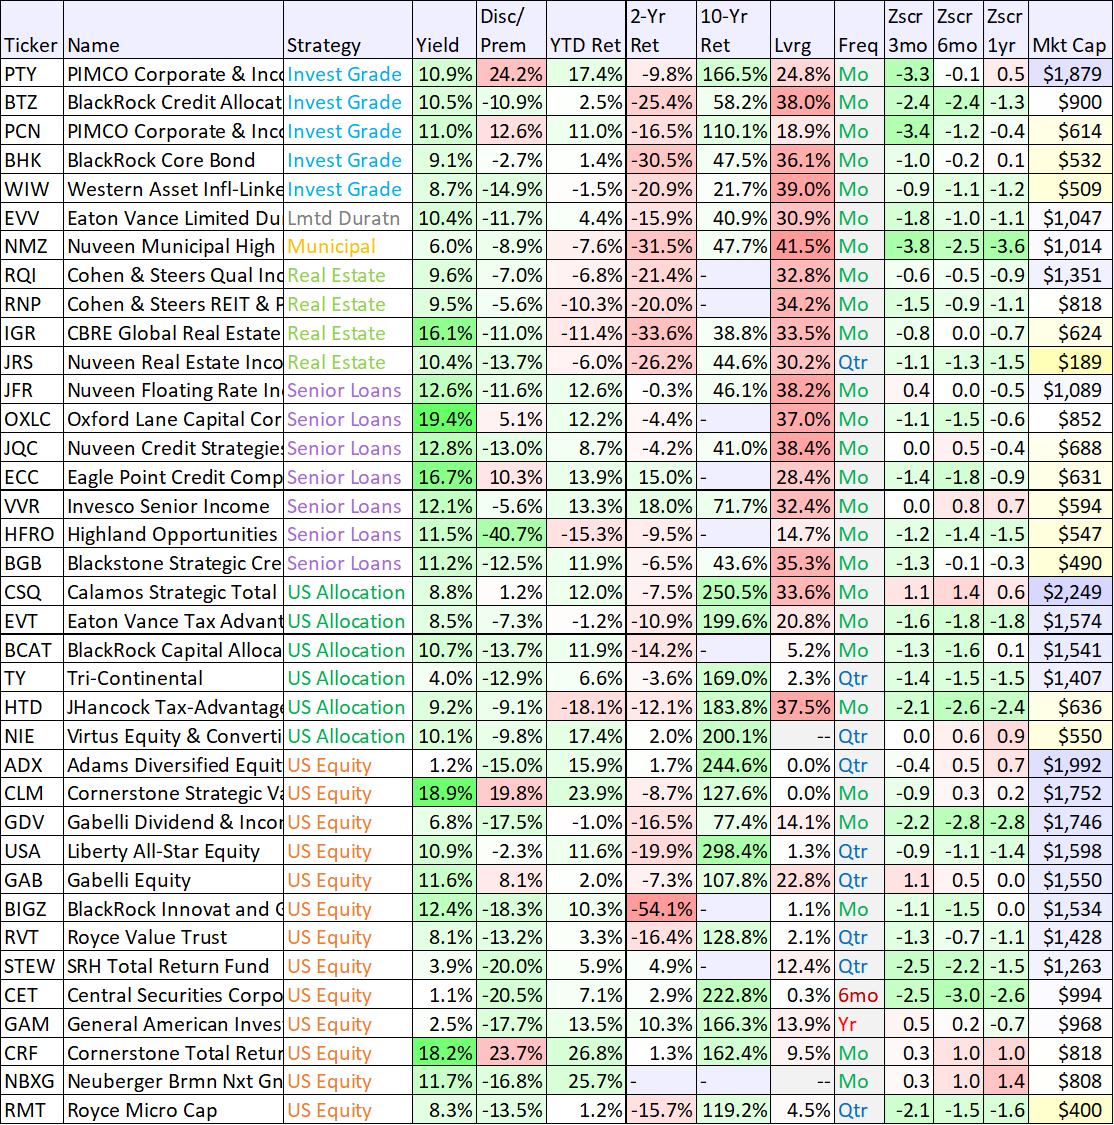
Task: Click the HTD ticker cell
Action: tap(32, 707)
